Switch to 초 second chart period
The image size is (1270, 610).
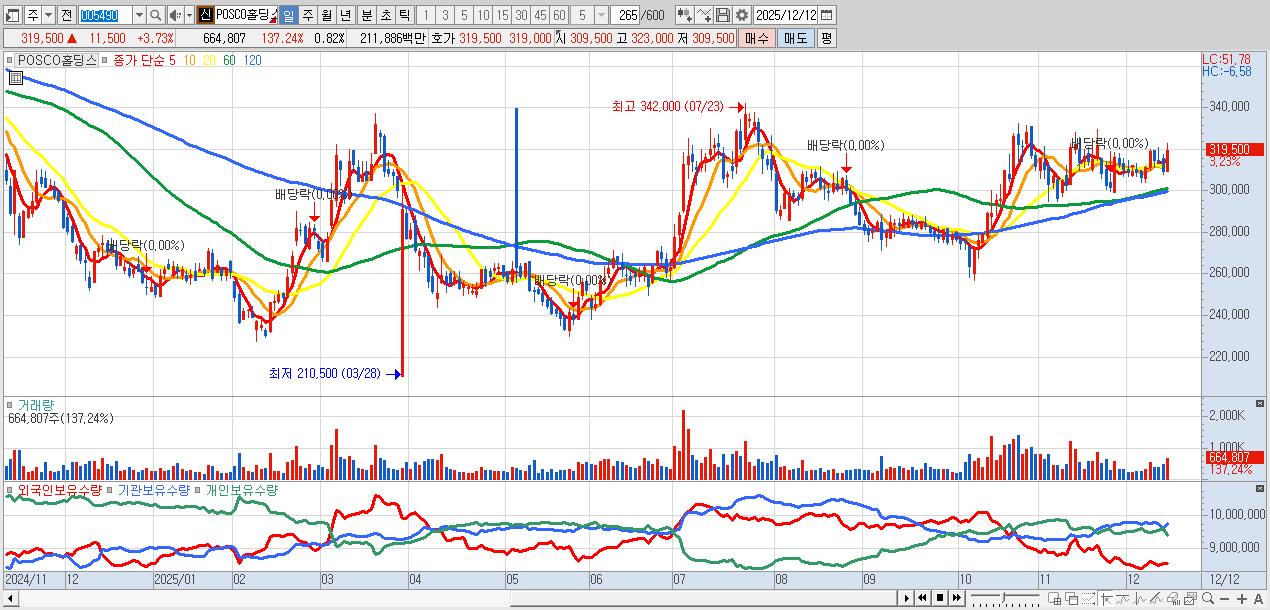tap(385, 15)
